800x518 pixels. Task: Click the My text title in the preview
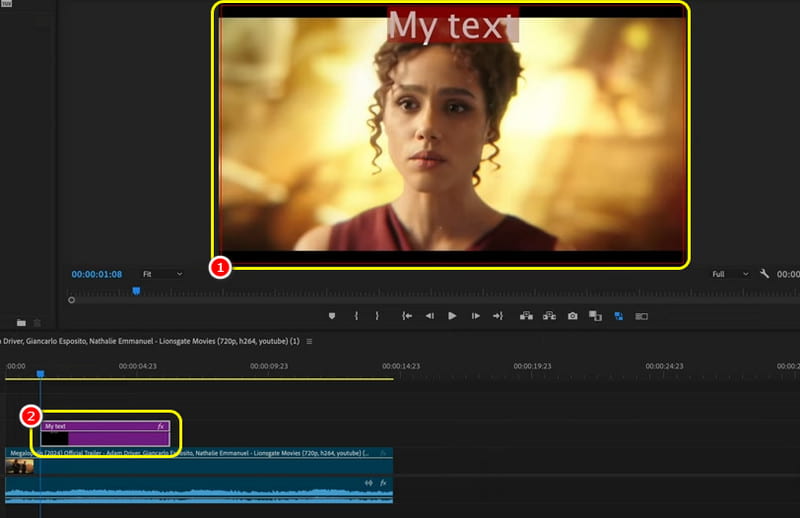click(x=453, y=24)
